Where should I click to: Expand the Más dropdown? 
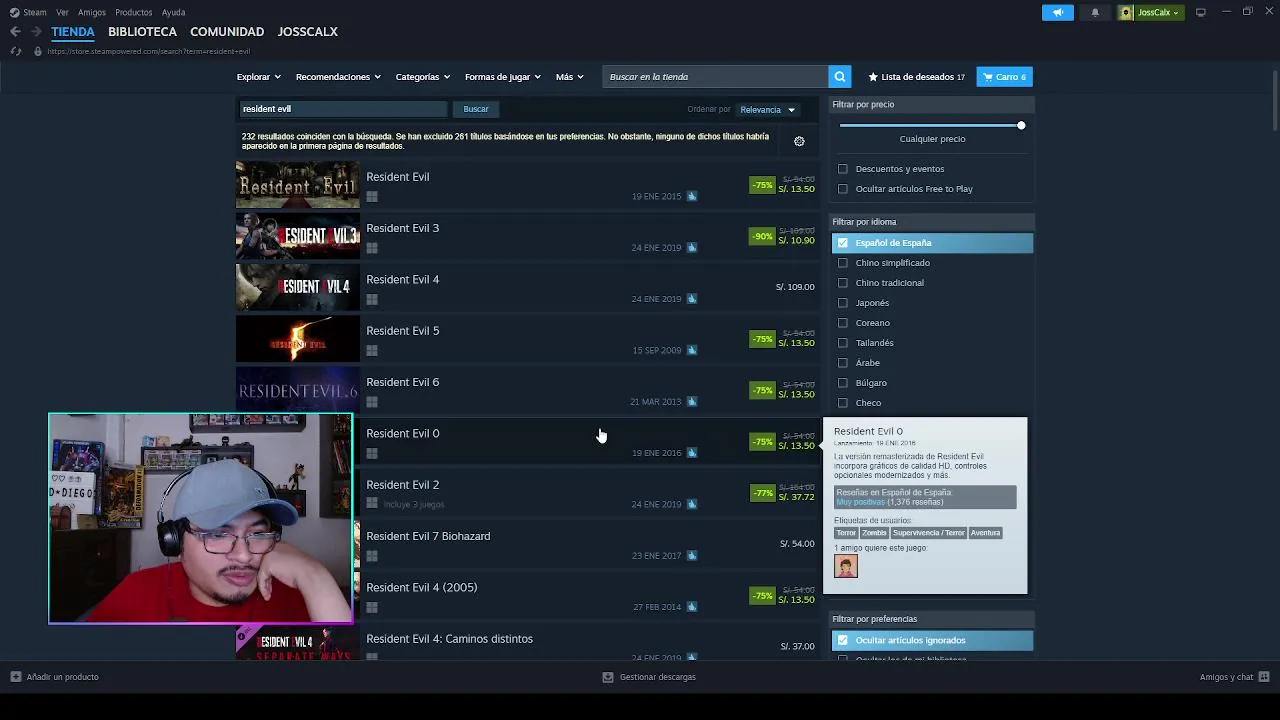[x=569, y=77]
